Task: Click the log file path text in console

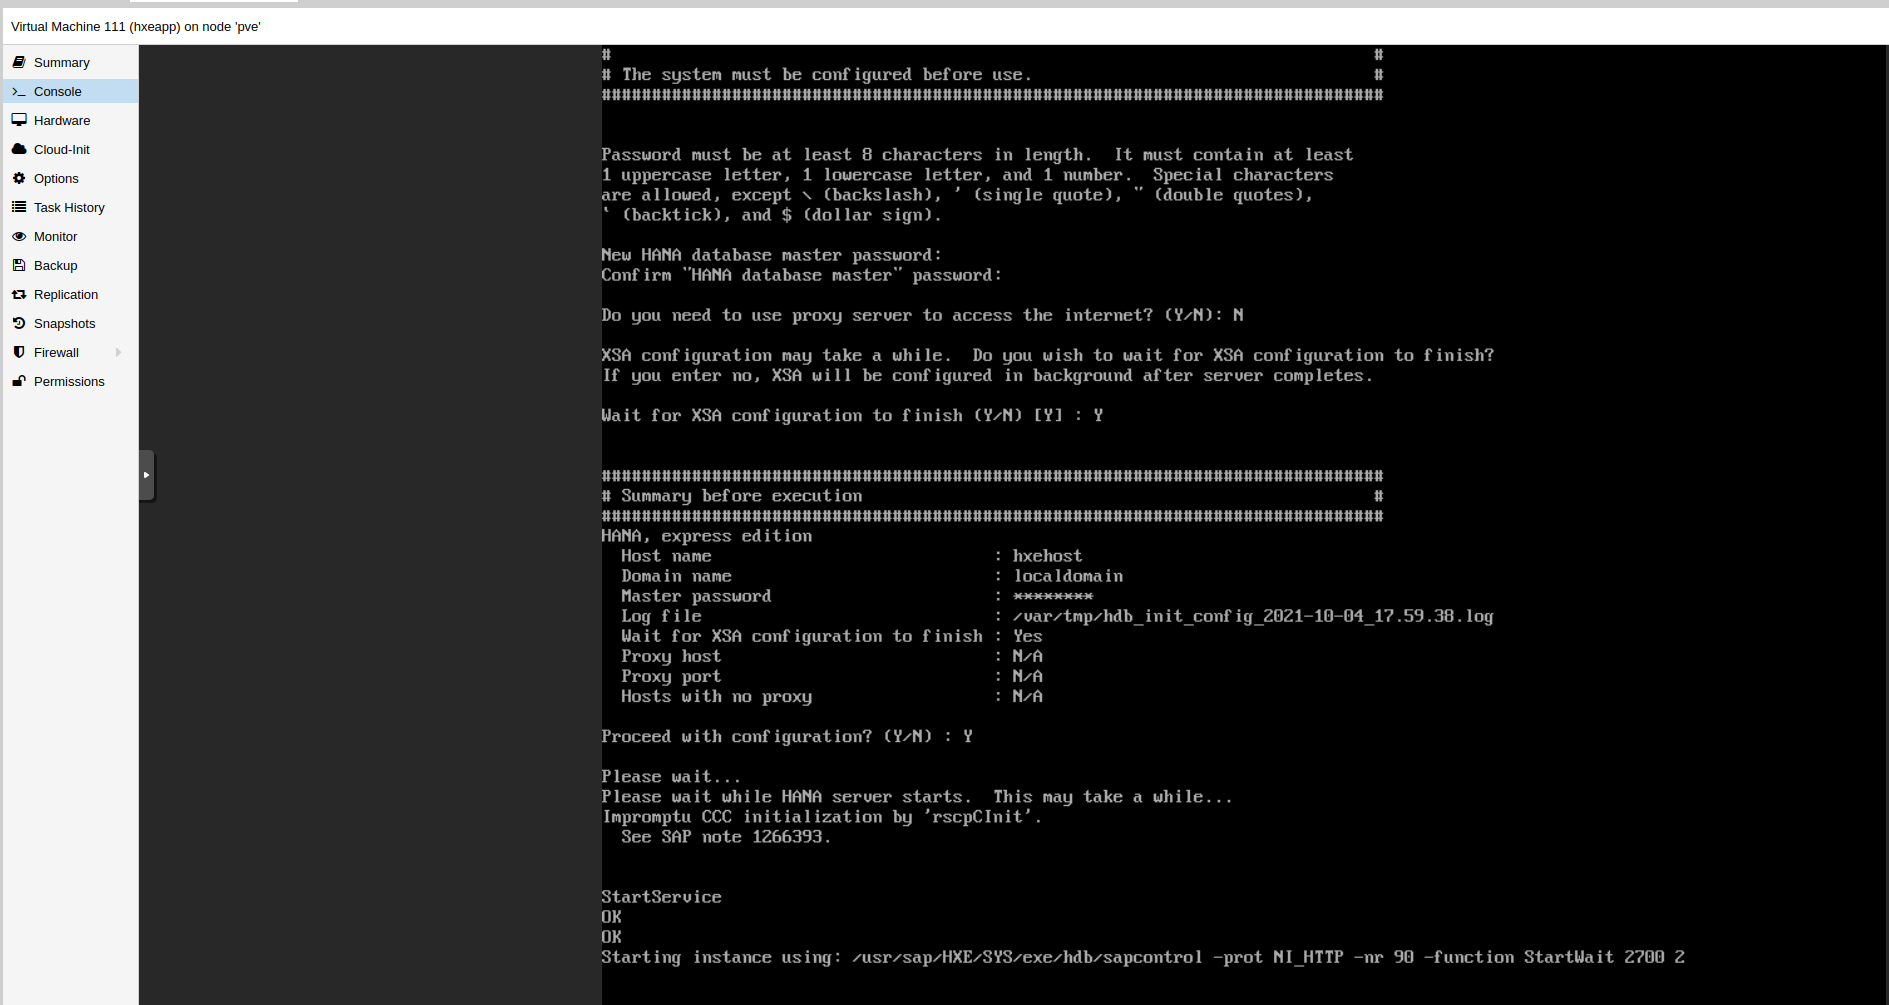Action: pos(1253,616)
